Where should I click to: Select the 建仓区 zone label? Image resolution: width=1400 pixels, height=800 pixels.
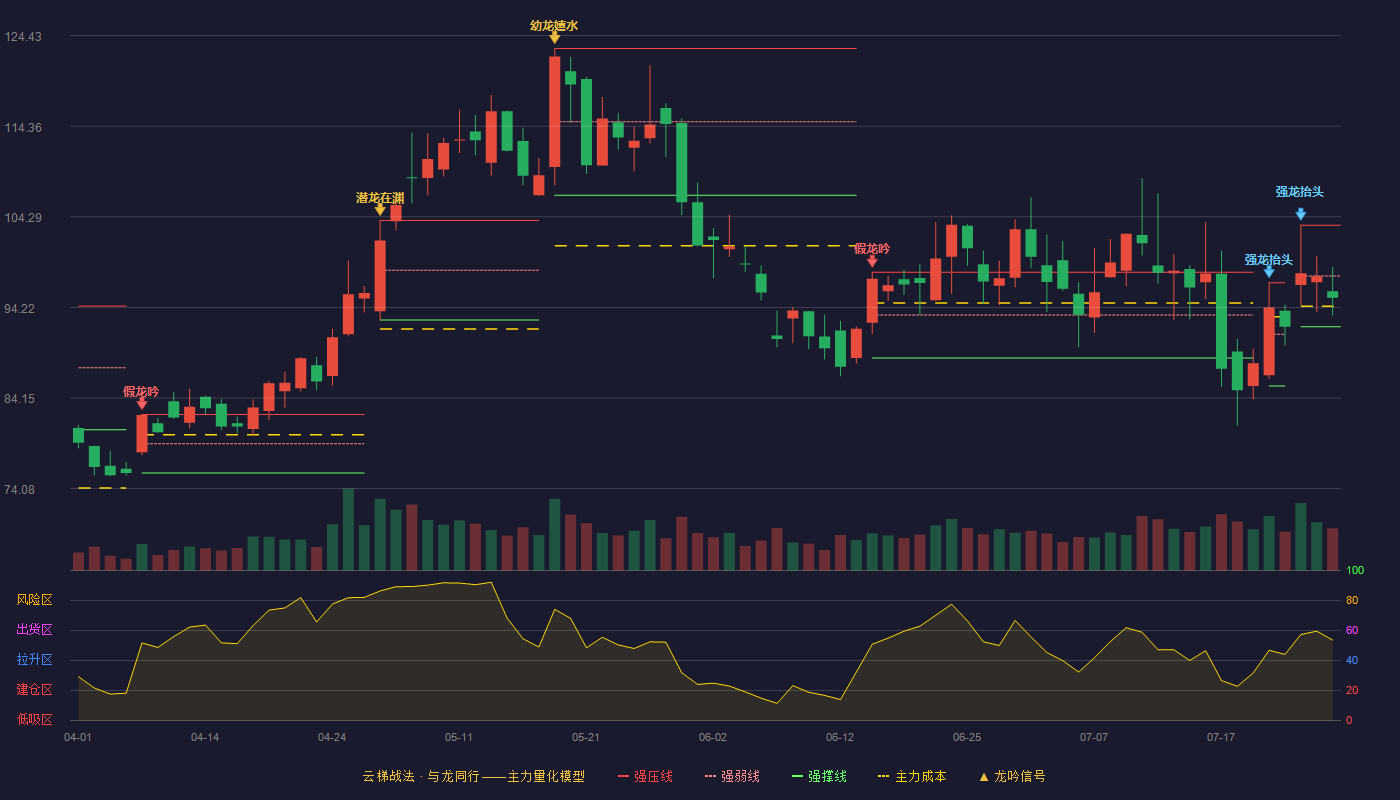(34, 690)
